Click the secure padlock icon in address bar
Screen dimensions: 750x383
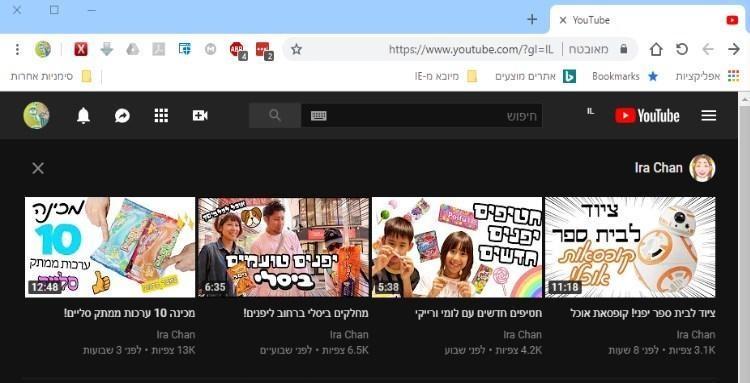point(623,49)
